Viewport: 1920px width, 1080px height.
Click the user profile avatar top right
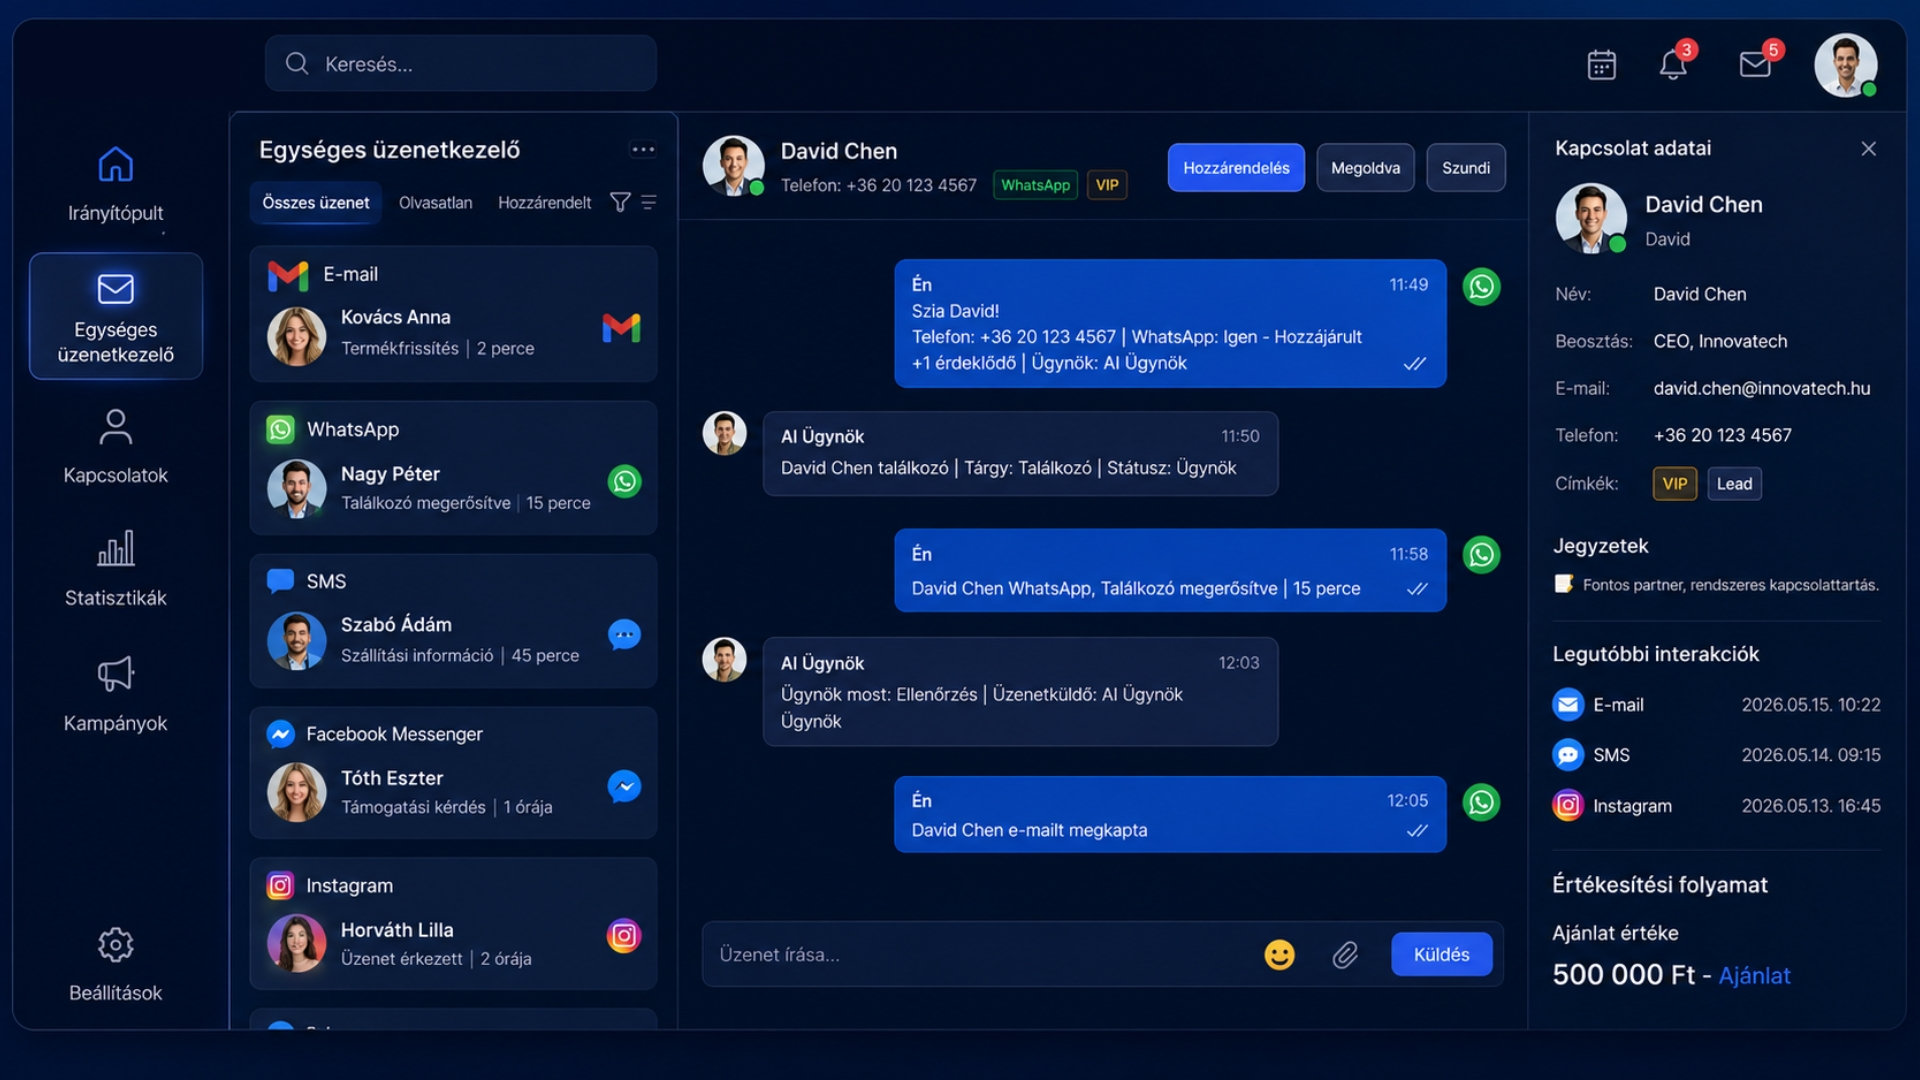1845,65
